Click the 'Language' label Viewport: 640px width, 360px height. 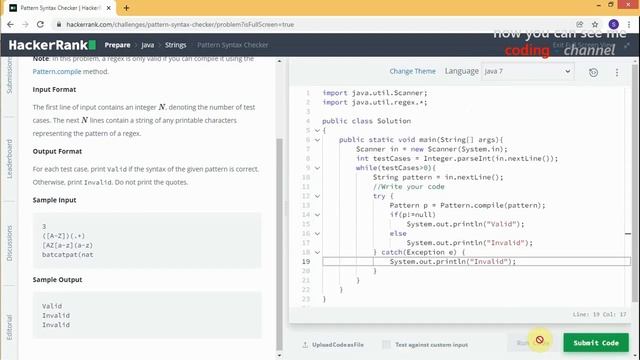tap(462, 71)
